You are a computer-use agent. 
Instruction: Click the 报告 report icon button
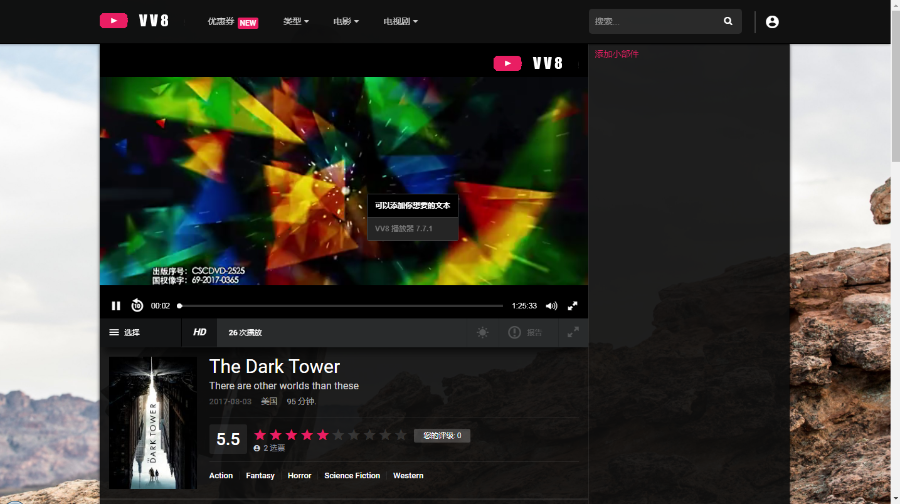(x=525, y=332)
